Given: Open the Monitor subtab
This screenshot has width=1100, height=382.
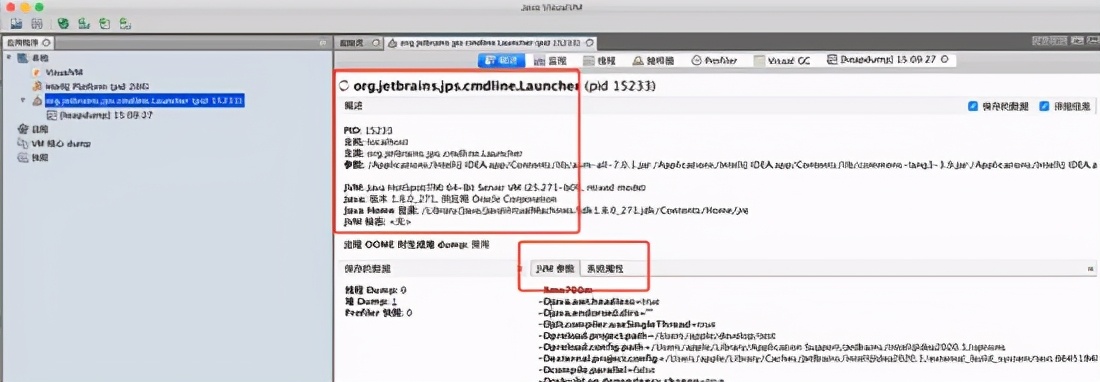Looking at the screenshot, I should 550,61.
